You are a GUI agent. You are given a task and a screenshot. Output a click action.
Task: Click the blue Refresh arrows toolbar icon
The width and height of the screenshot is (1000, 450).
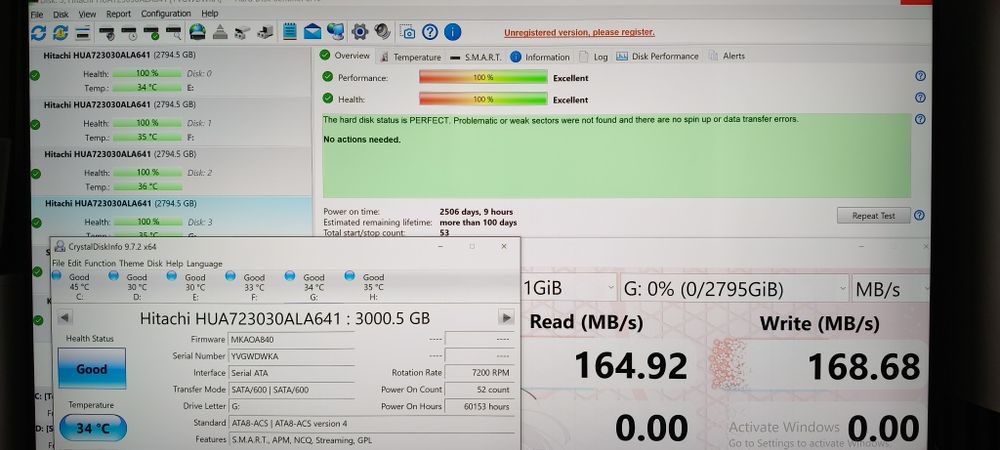[x=38, y=33]
